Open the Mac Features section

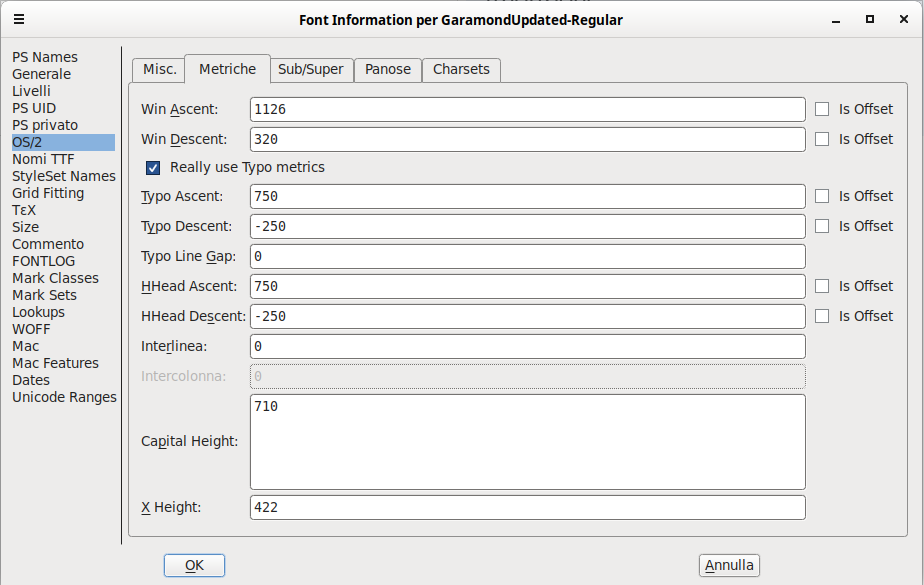coord(55,363)
